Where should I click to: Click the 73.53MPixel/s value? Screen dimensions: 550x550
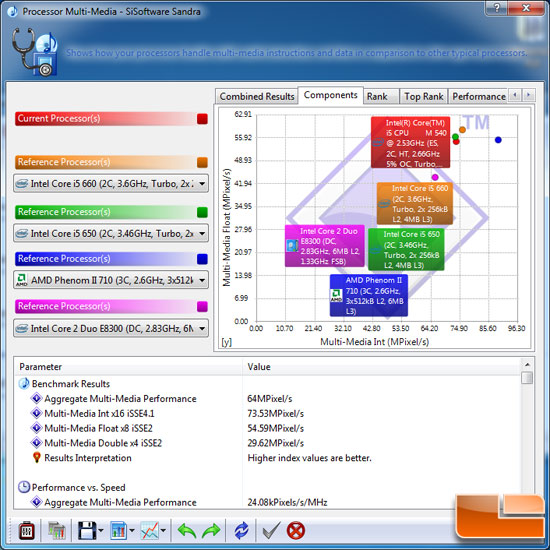[x=276, y=414]
